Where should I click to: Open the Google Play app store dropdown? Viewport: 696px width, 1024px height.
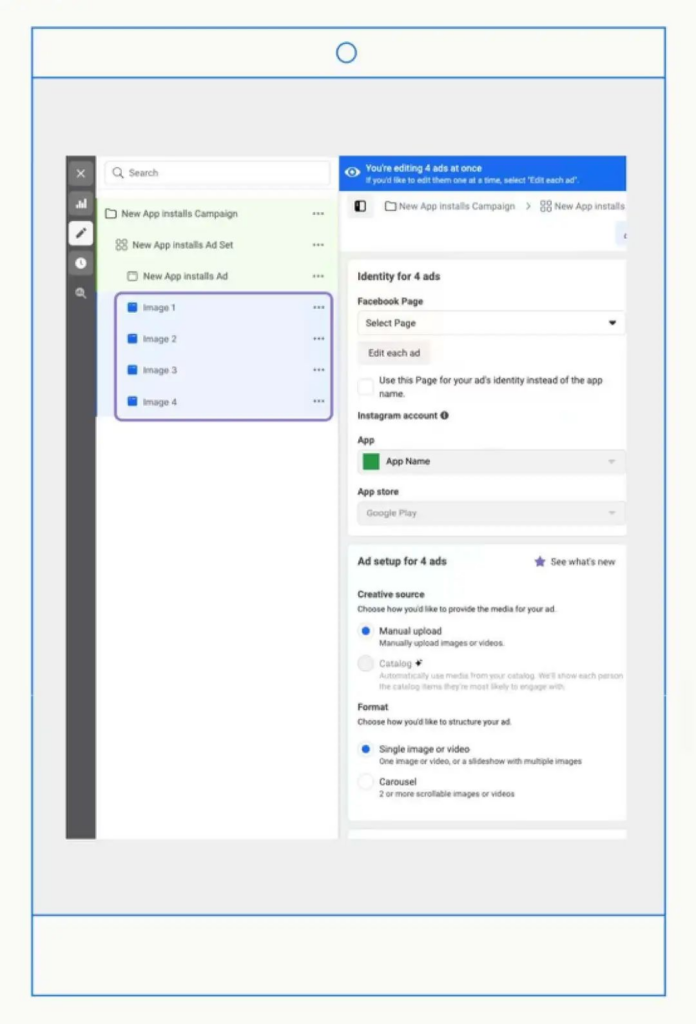[x=490, y=513]
